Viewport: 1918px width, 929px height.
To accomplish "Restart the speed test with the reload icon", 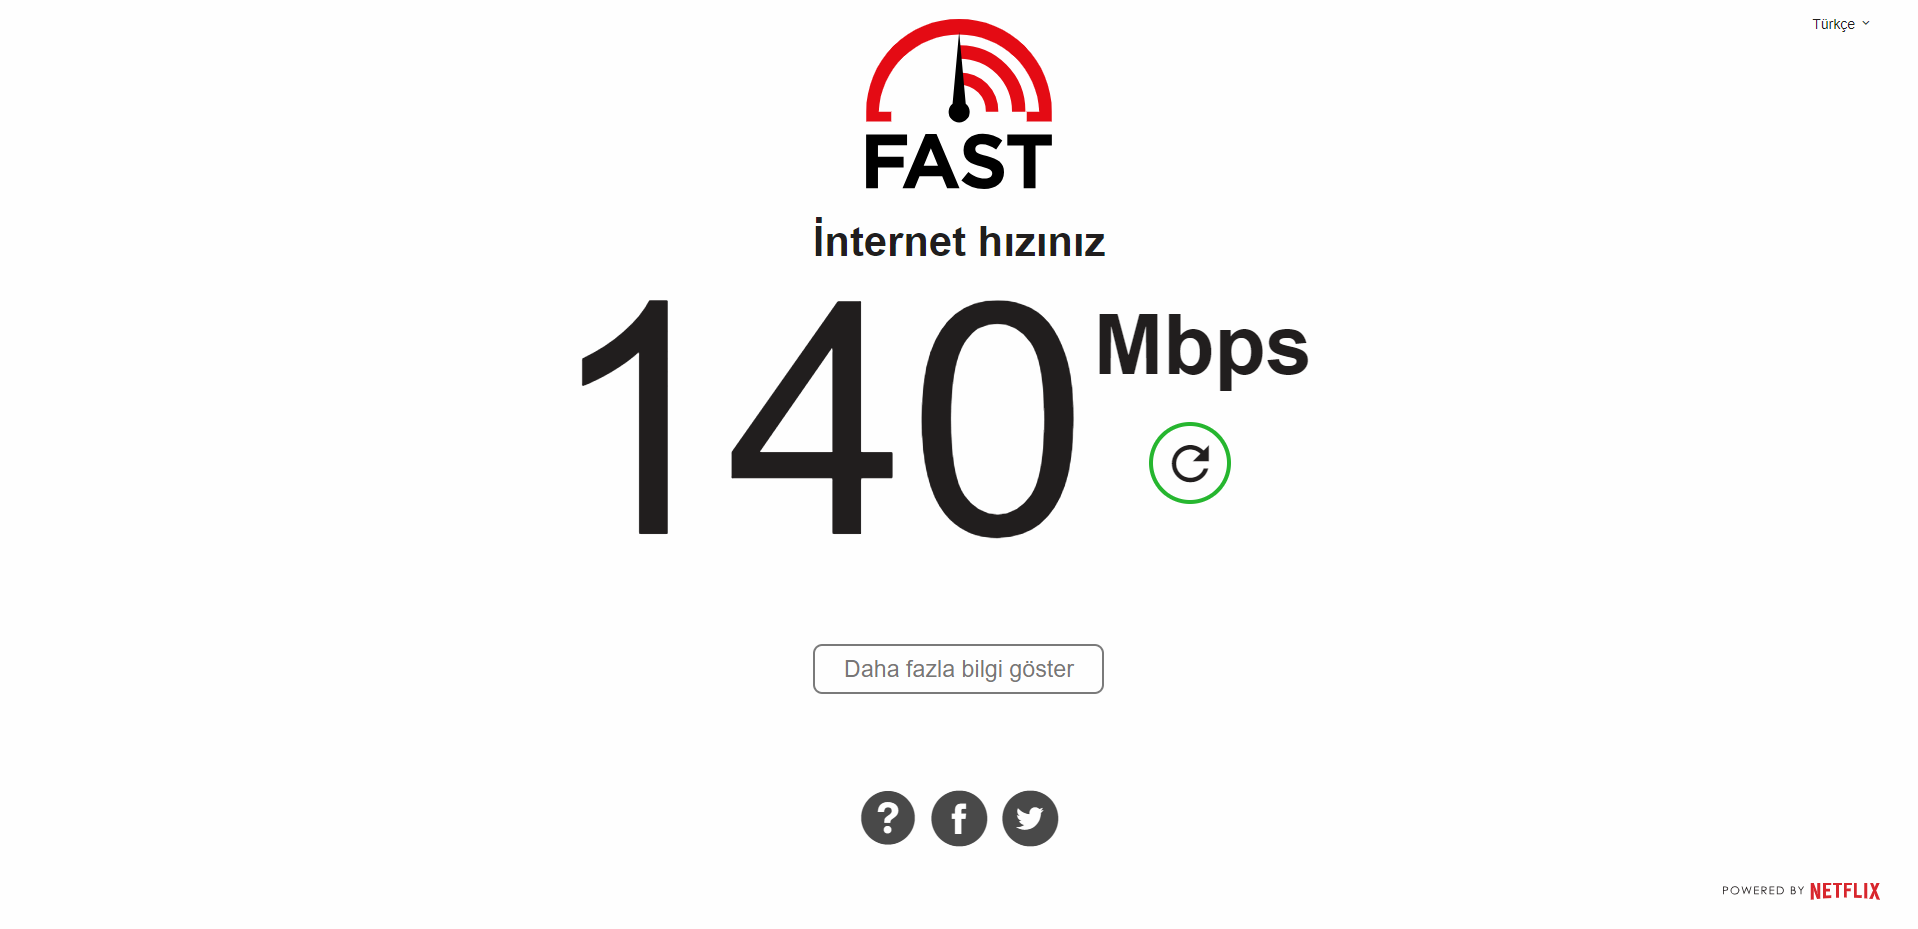I will coord(1189,463).
